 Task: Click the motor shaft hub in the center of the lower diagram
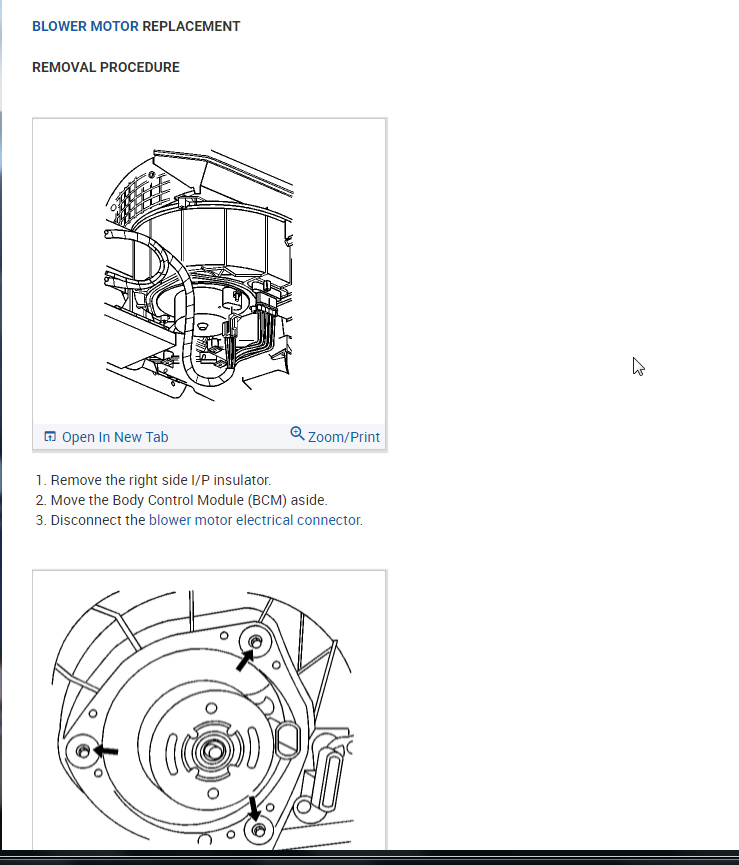(x=212, y=750)
